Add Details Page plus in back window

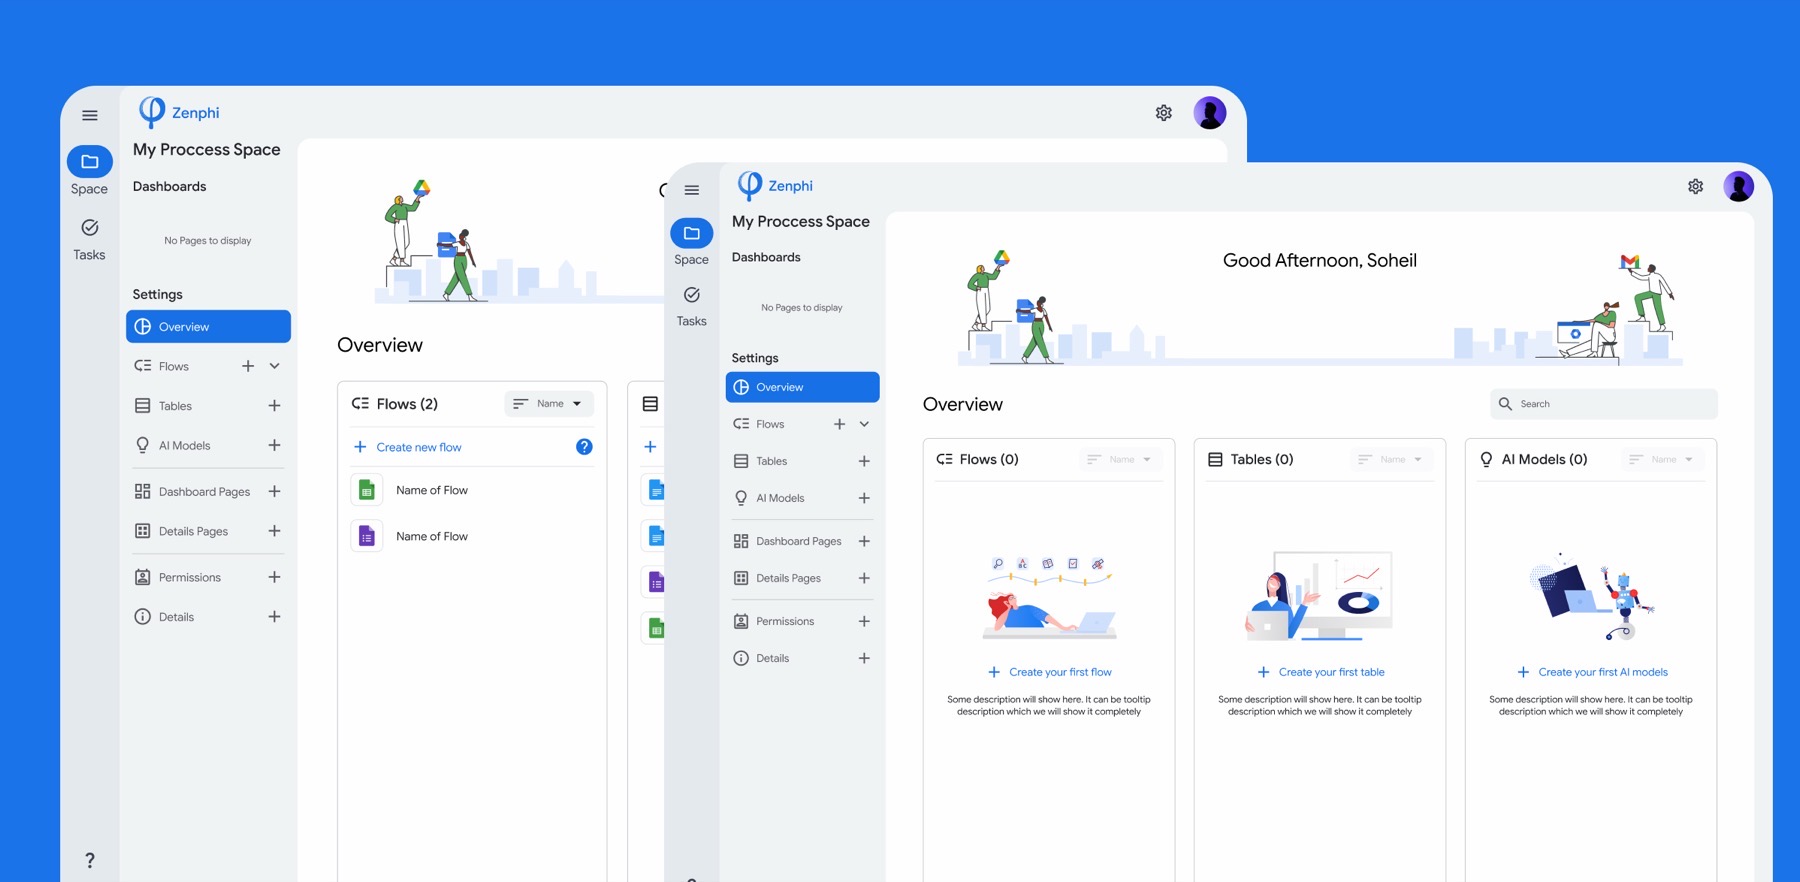click(x=274, y=531)
